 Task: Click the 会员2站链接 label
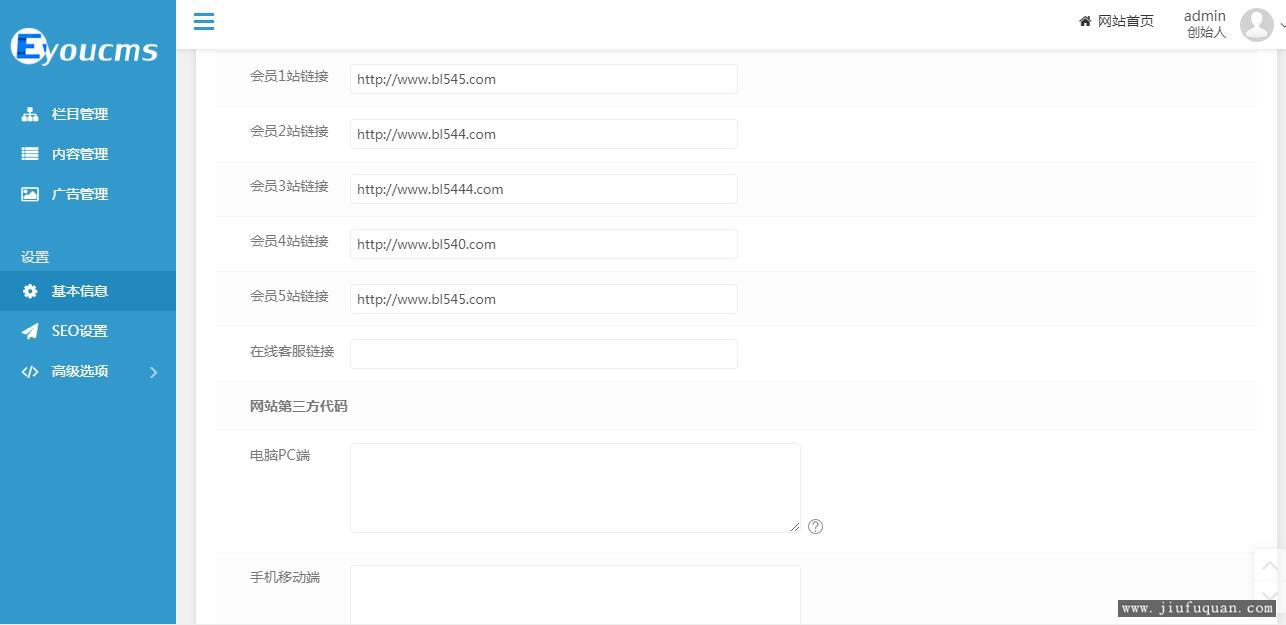click(289, 131)
